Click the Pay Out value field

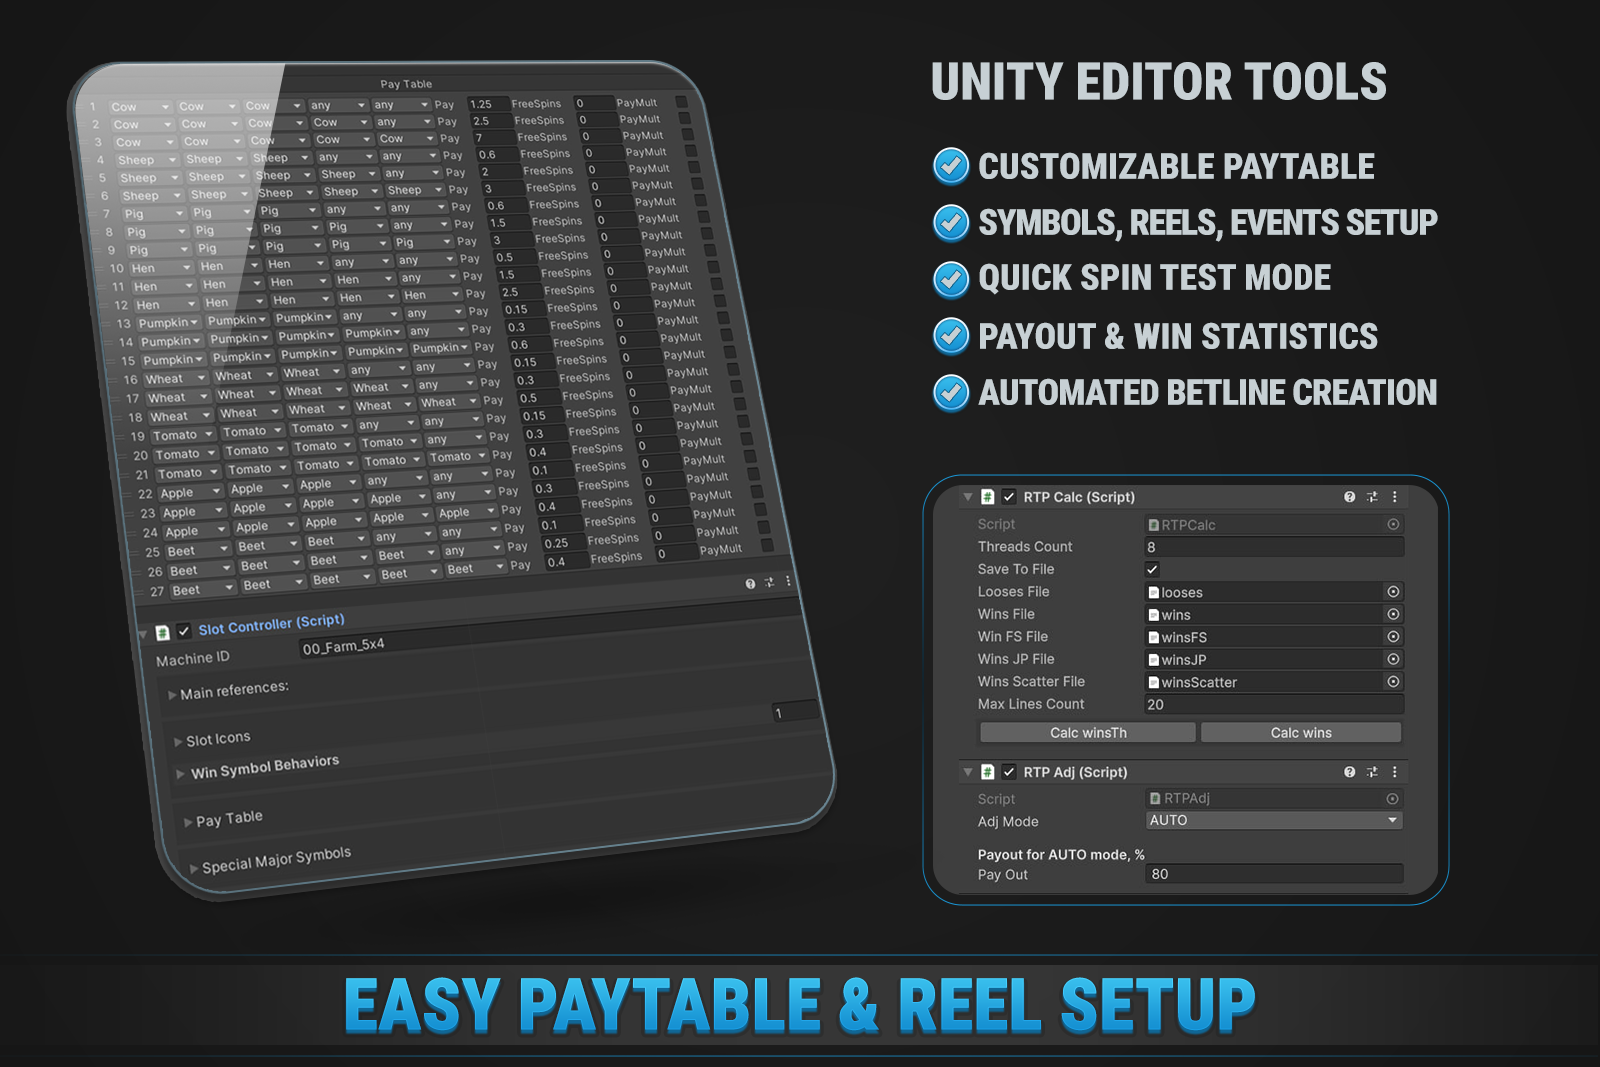tap(1274, 874)
